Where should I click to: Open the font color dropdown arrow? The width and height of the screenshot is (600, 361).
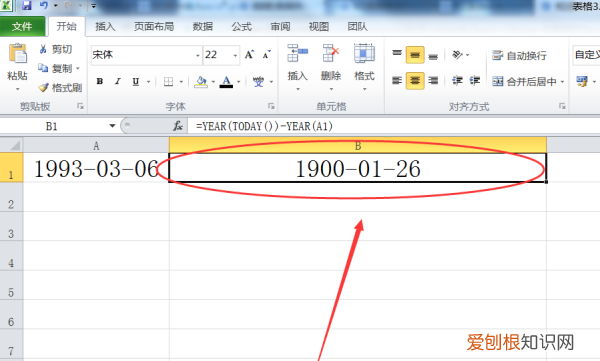(x=238, y=82)
